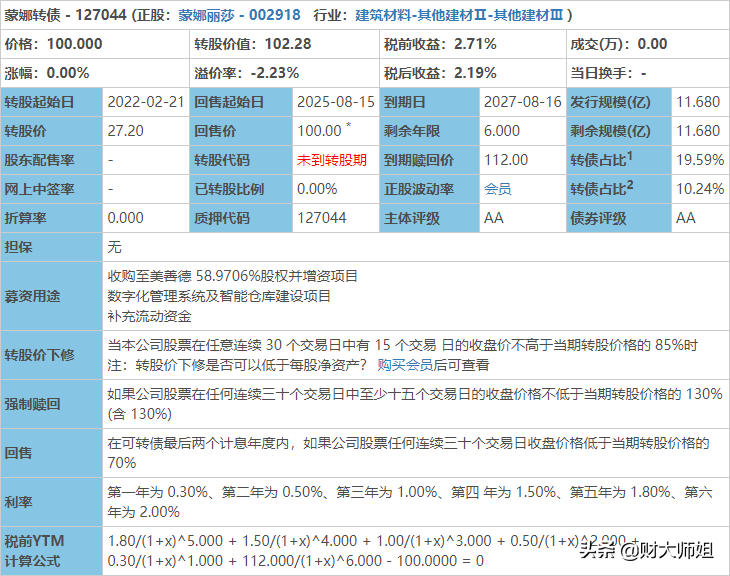Screen dimensions: 730x576
Task: Click the 回售起始日 header cell
Action: click(241, 102)
